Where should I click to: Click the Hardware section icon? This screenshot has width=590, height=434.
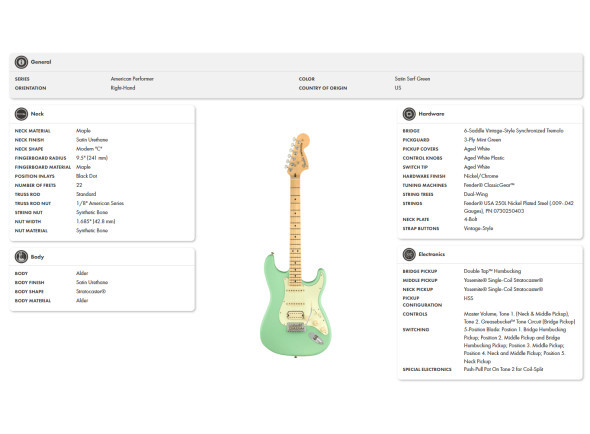pyautogui.click(x=409, y=114)
